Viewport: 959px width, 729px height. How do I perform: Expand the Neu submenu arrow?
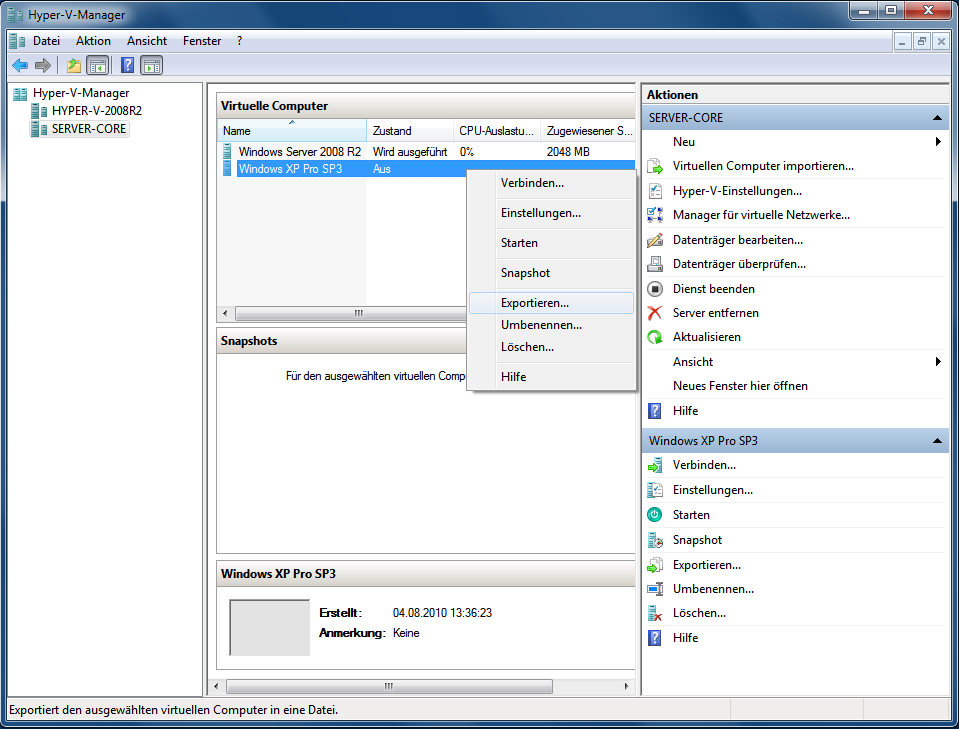click(x=938, y=142)
